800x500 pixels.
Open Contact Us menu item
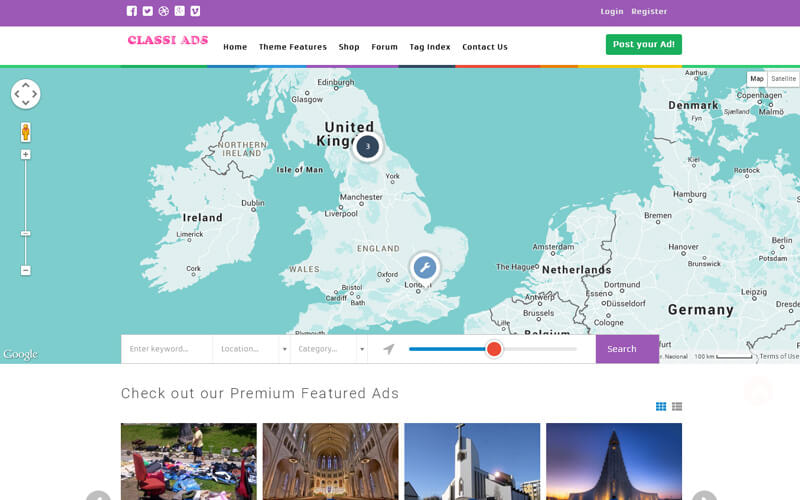point(485,47)
